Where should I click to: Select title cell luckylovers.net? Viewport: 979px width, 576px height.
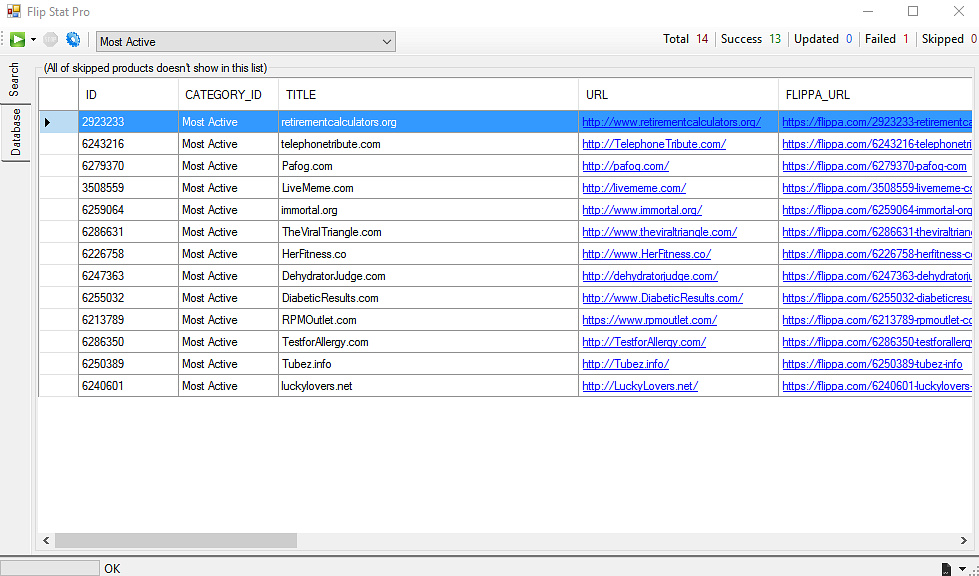tap(428, 386)
